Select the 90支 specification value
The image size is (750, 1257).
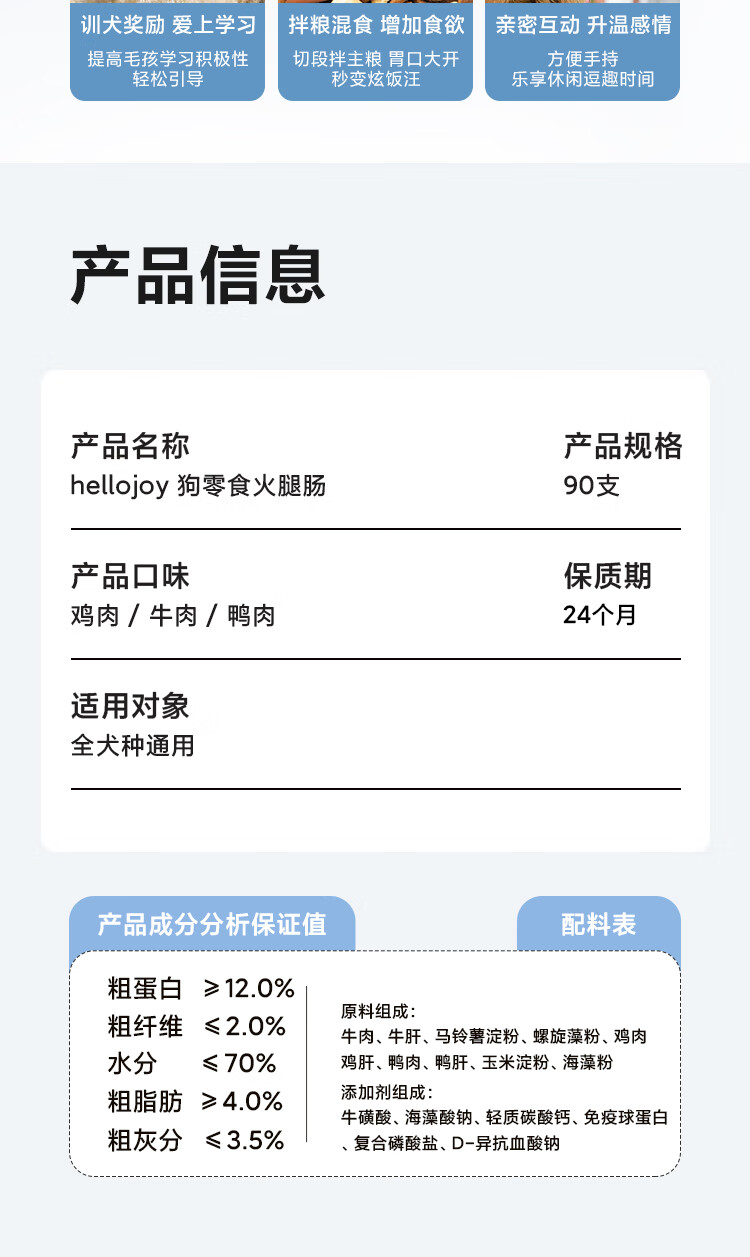click(x=591, y=486)
